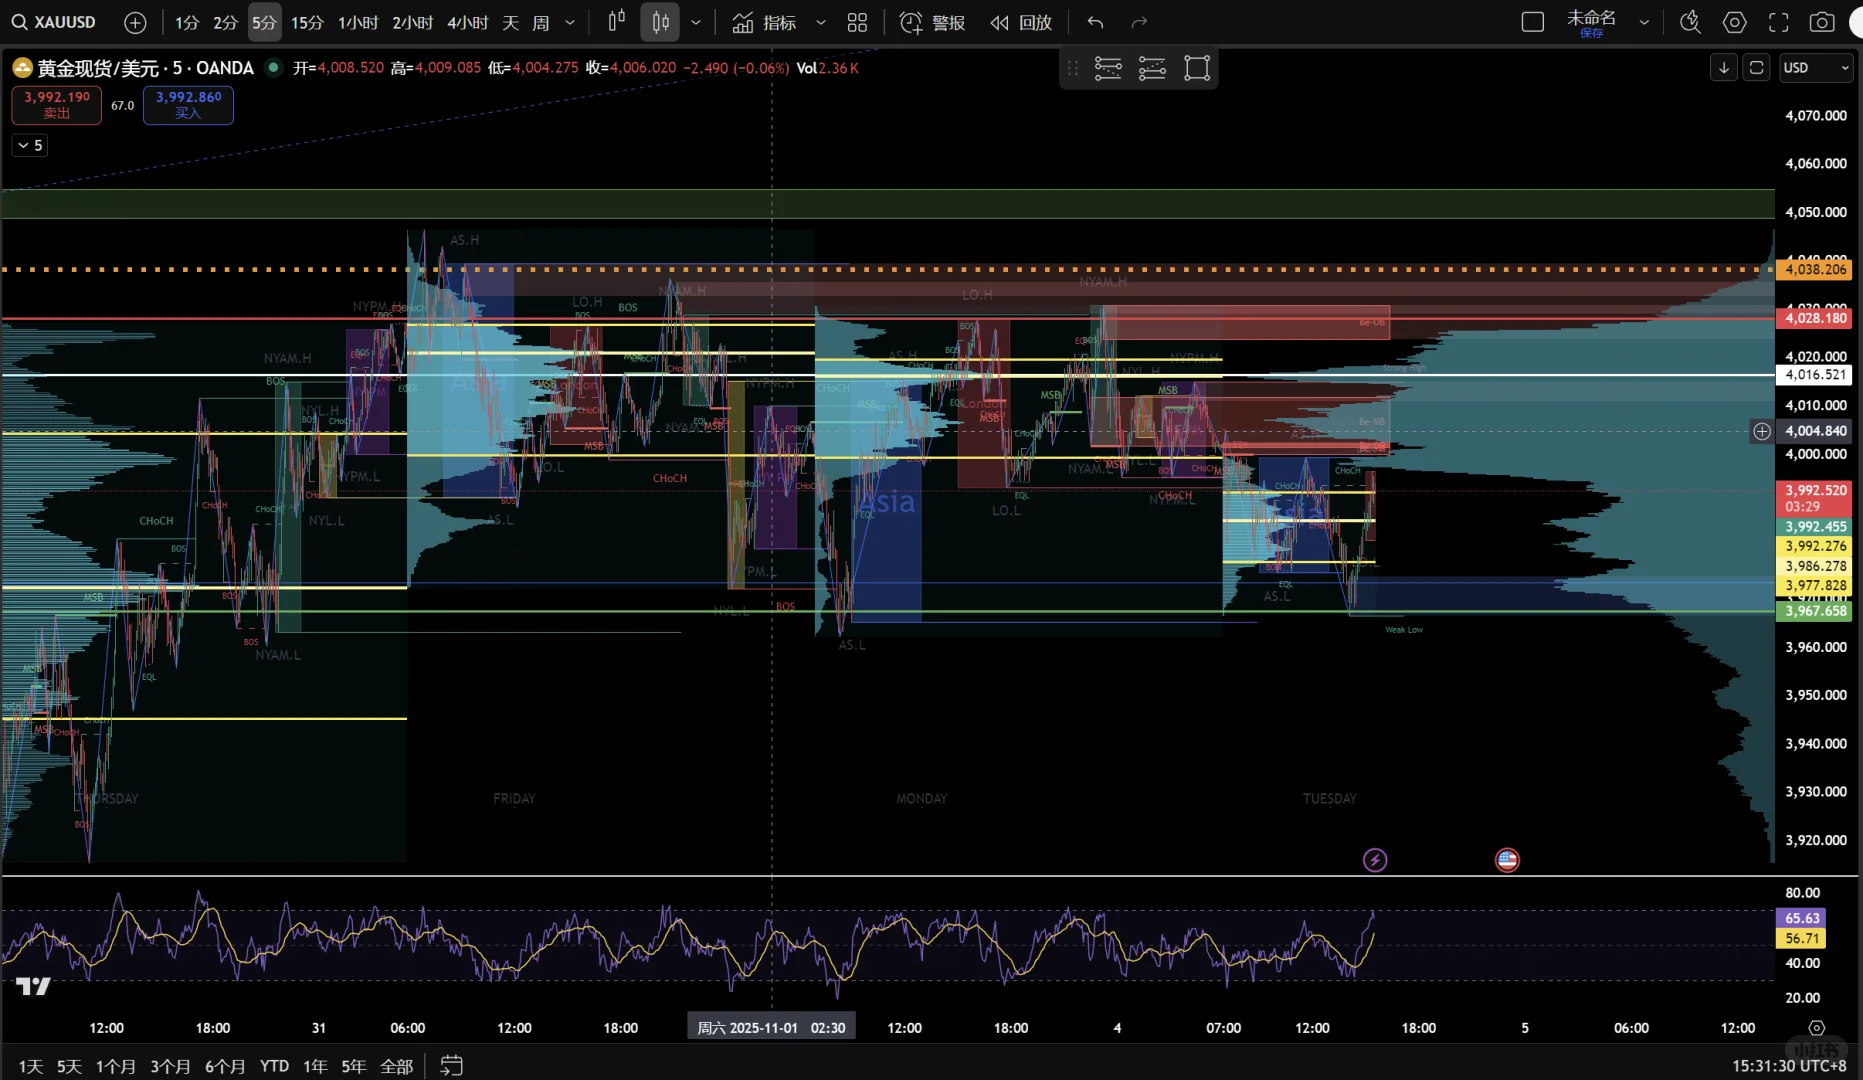Expand the favorite indicators dropdown arrow
The width and height of the screenshot is (1863, 1080).
[821, 22]
